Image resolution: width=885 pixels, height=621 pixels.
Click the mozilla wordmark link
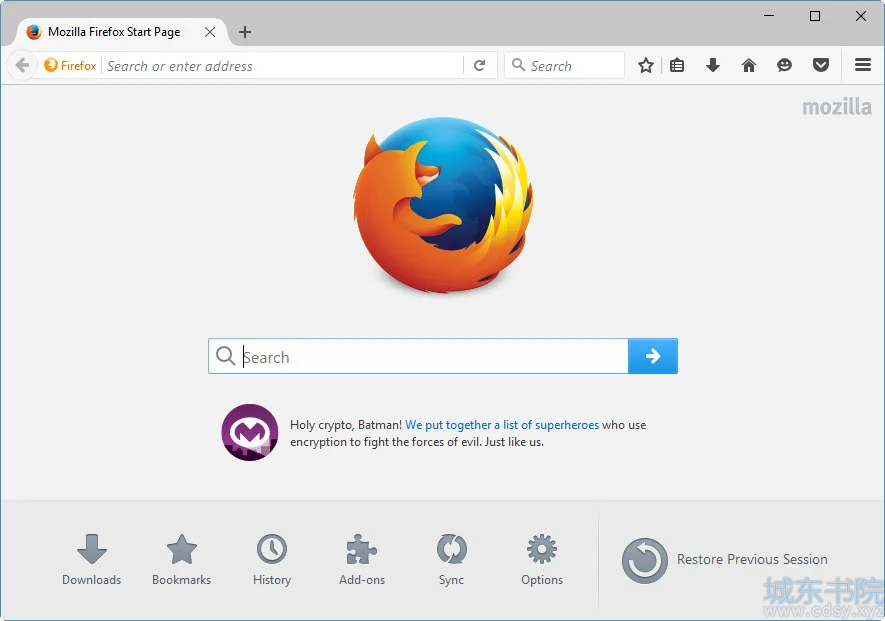coord(837,107)
